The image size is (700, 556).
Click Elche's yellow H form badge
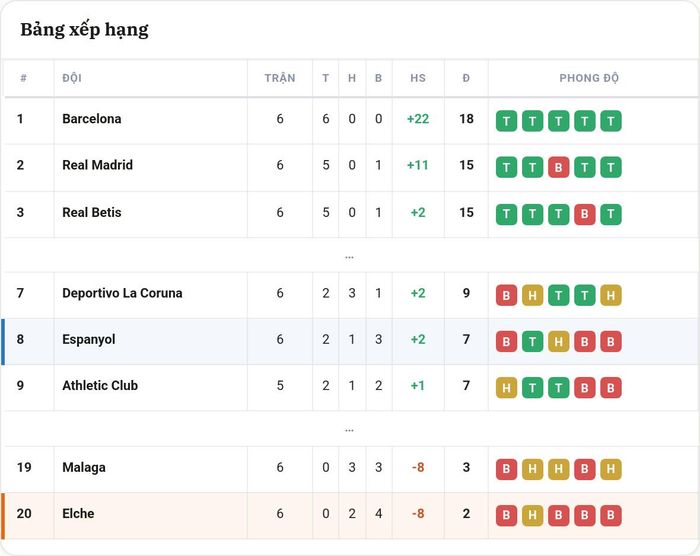(x=532, y=515)
